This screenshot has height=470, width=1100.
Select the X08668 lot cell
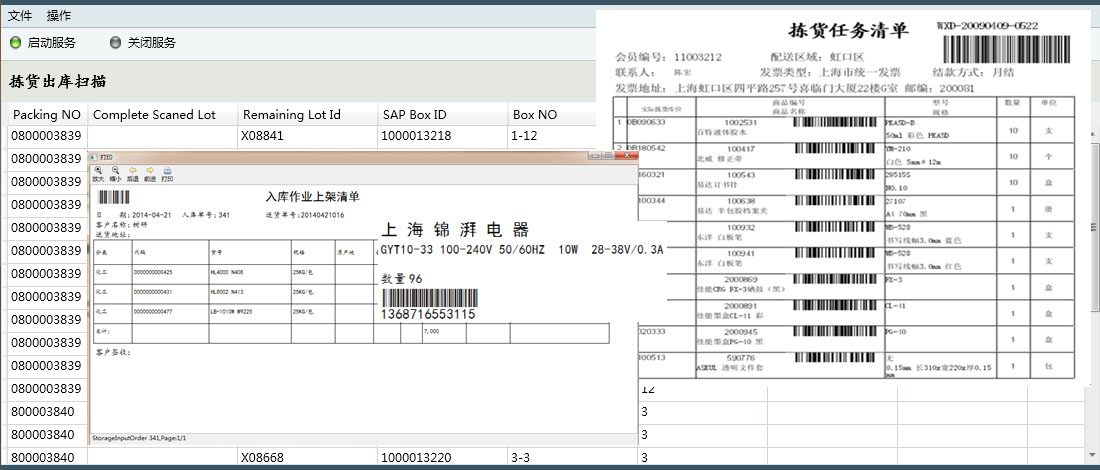(307, 457)
